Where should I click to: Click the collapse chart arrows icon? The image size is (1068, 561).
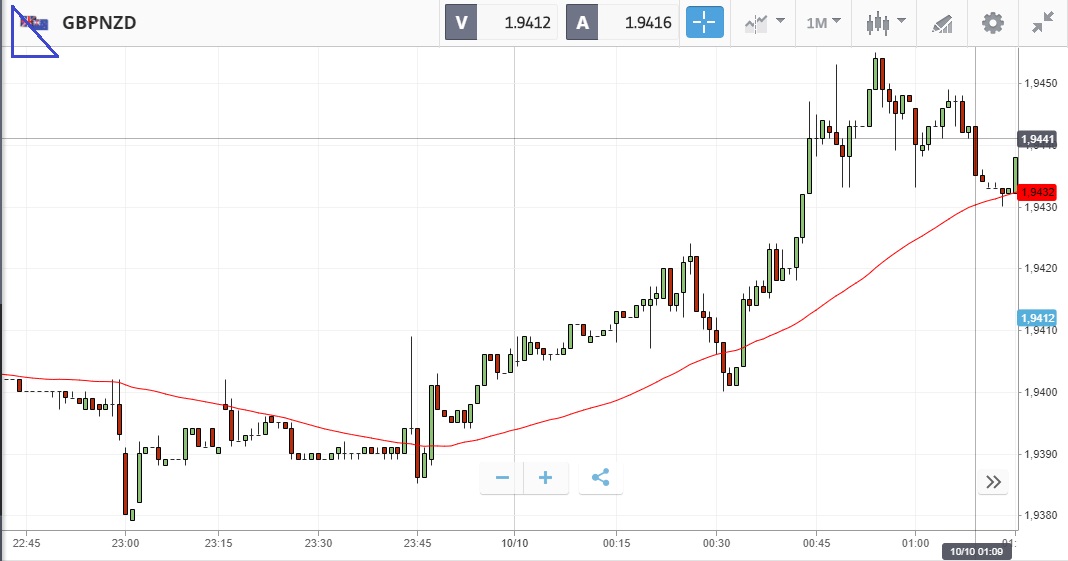pyautogui.click(x=1044, y=22)
